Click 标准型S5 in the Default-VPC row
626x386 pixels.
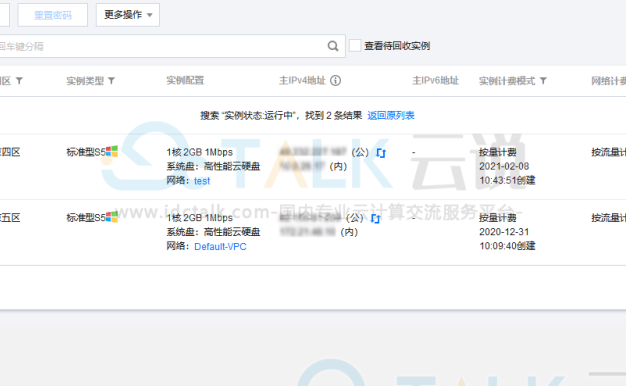click(x=86, y=218)
